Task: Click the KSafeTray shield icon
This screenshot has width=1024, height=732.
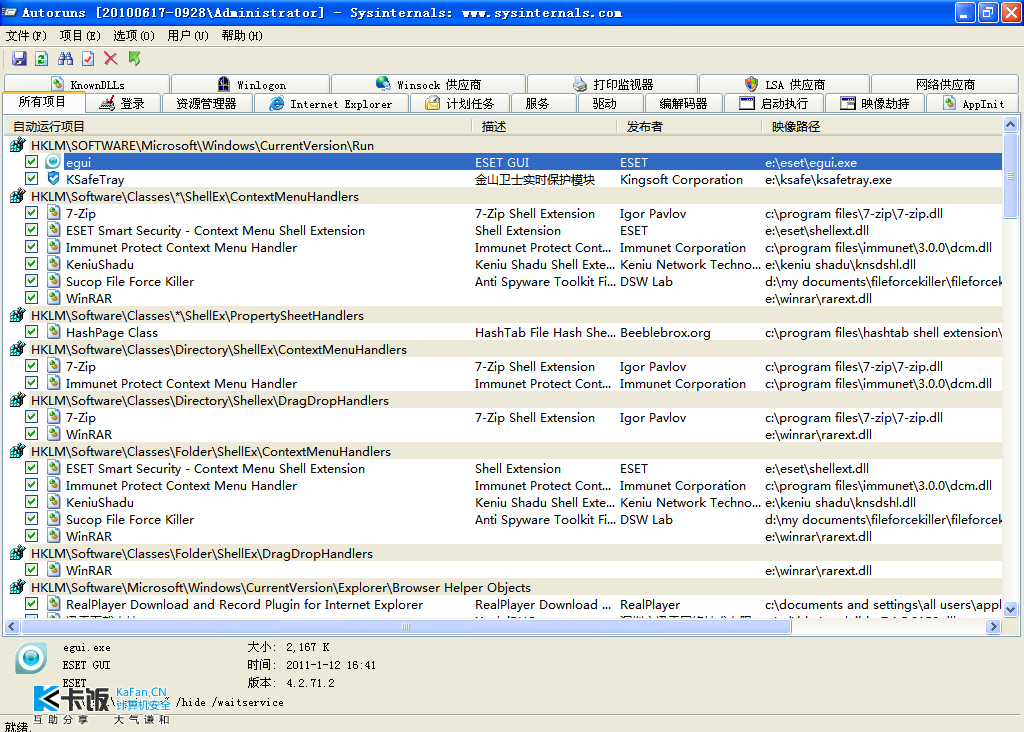Action: coord(54,179)
